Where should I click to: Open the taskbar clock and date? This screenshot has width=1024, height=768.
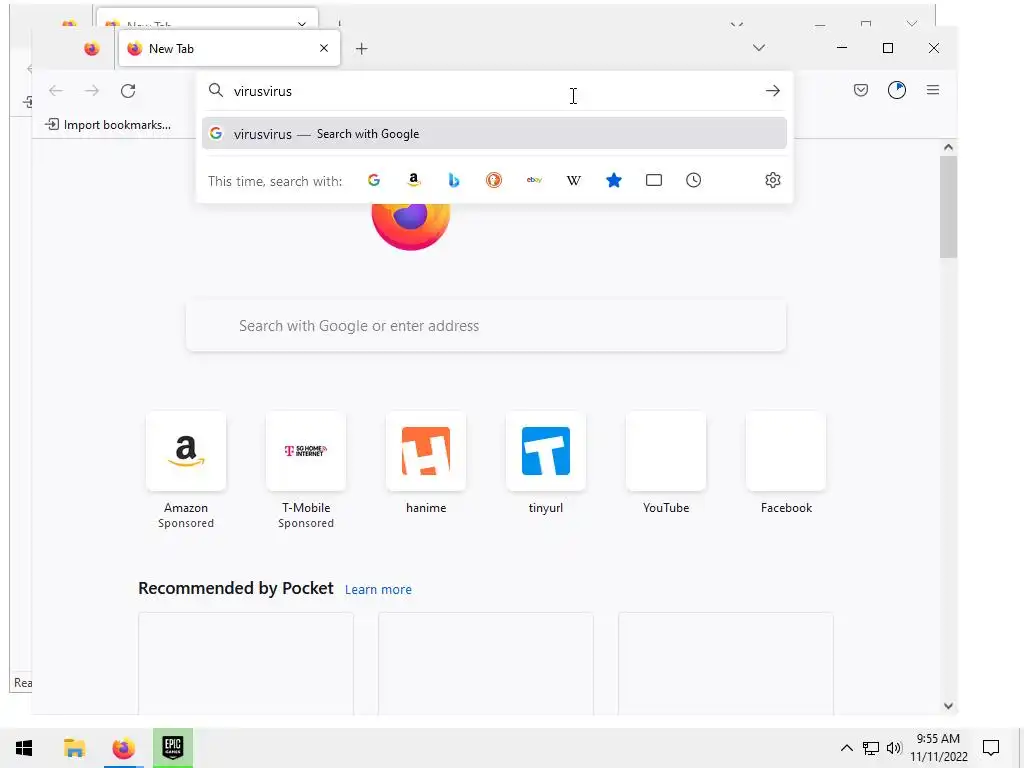[938, 748]
